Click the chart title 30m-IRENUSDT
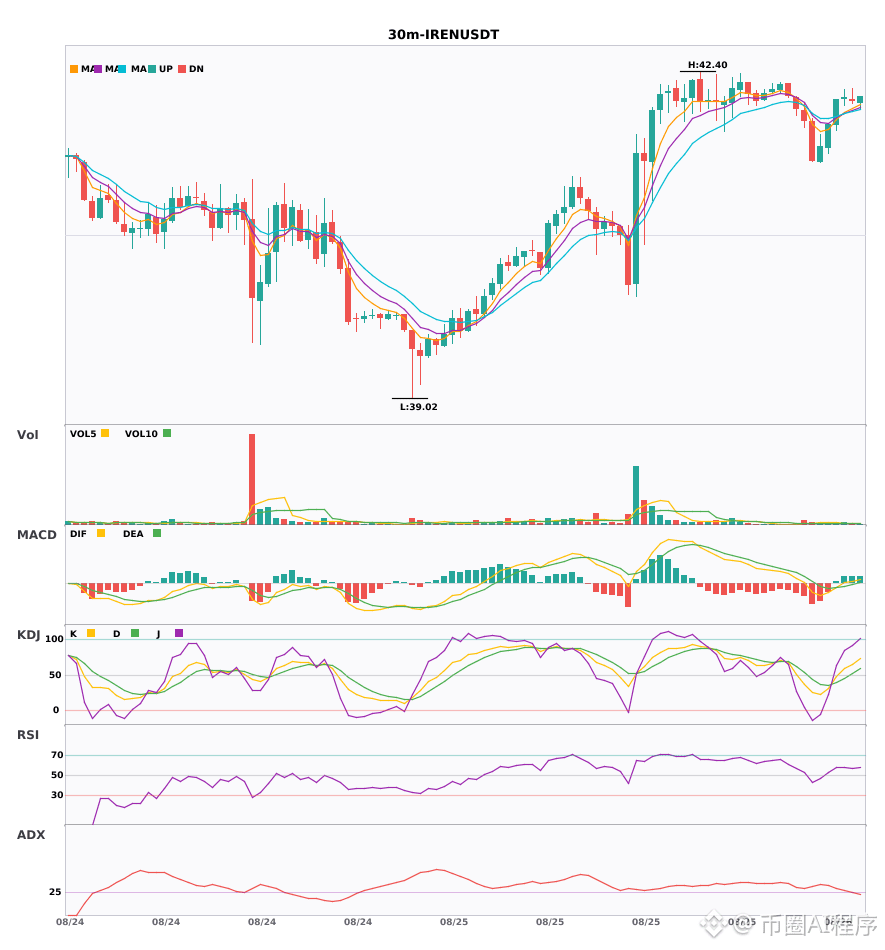Viewport: 885px width, 950px height. (x=443, y=35)
